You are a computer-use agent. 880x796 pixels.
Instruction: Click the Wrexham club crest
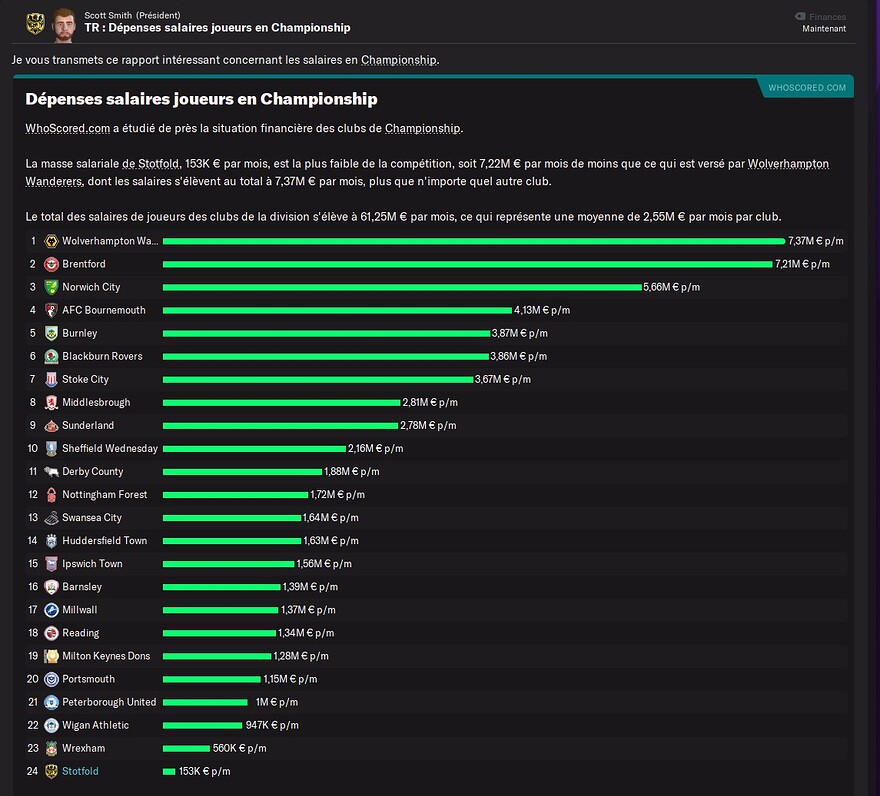(51, 748)
